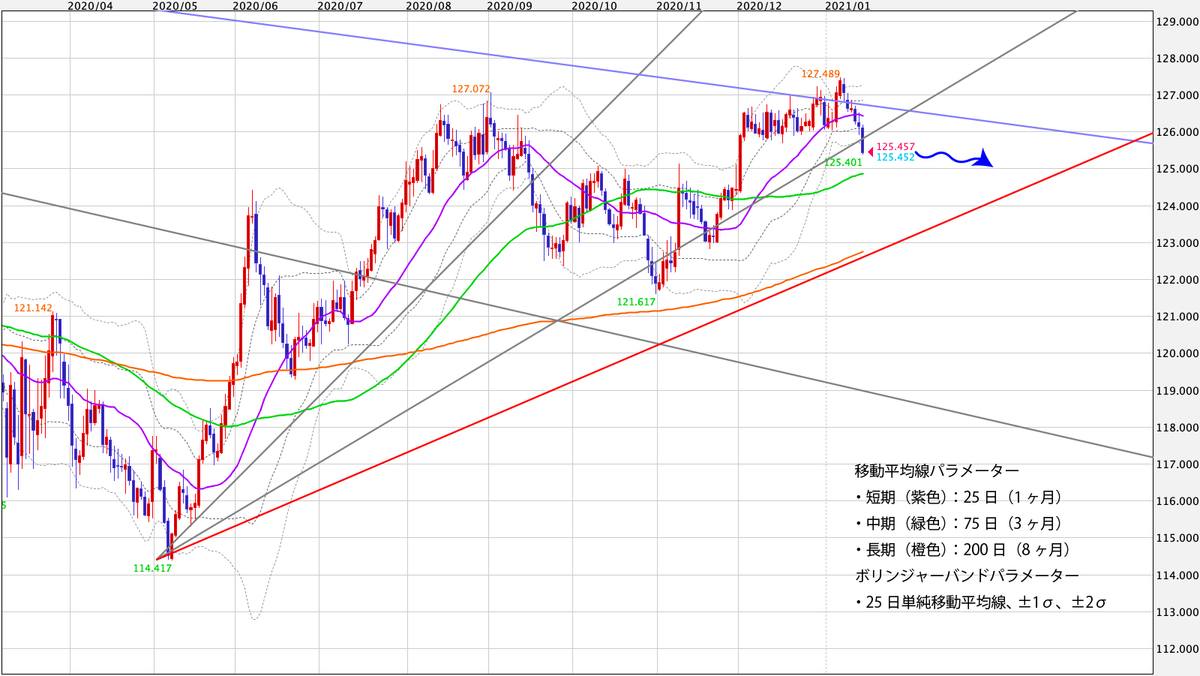Click the 長期（橙色）：200 日 legend line
The image size is (1200, 676).
pyautogui.click(x=962, y=549)
